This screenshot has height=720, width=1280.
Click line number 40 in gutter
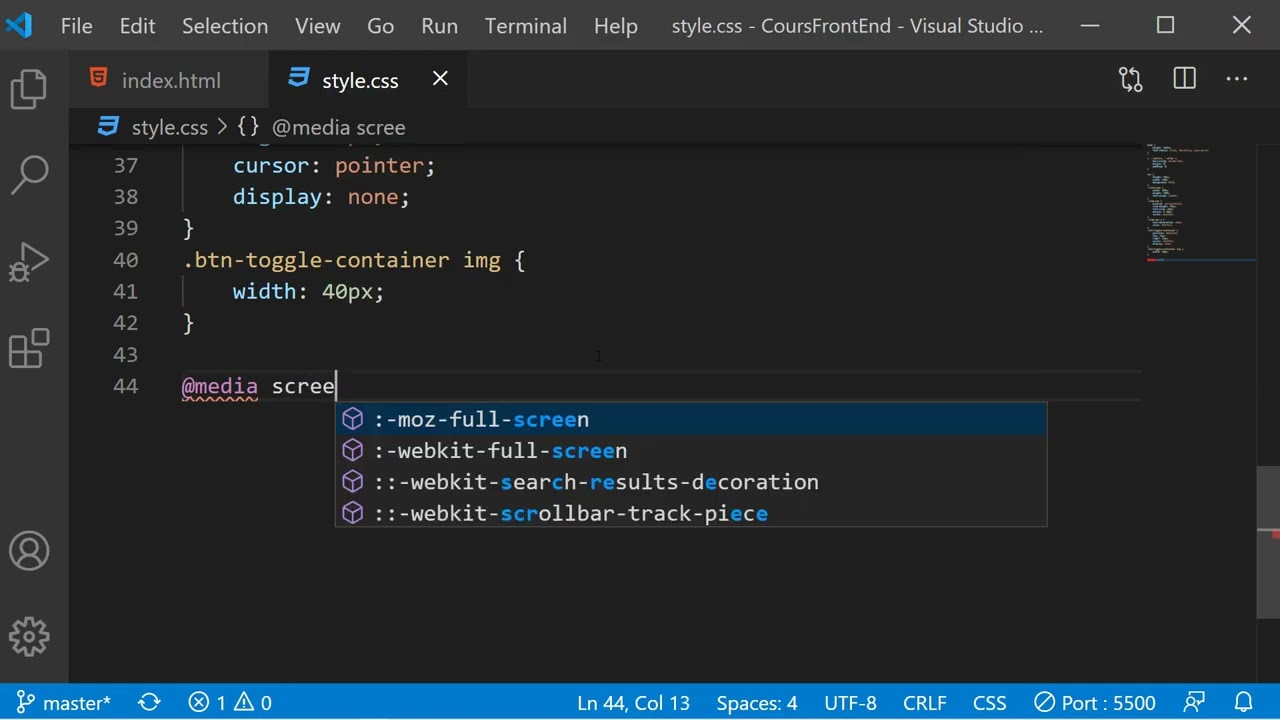coord(125,260)
